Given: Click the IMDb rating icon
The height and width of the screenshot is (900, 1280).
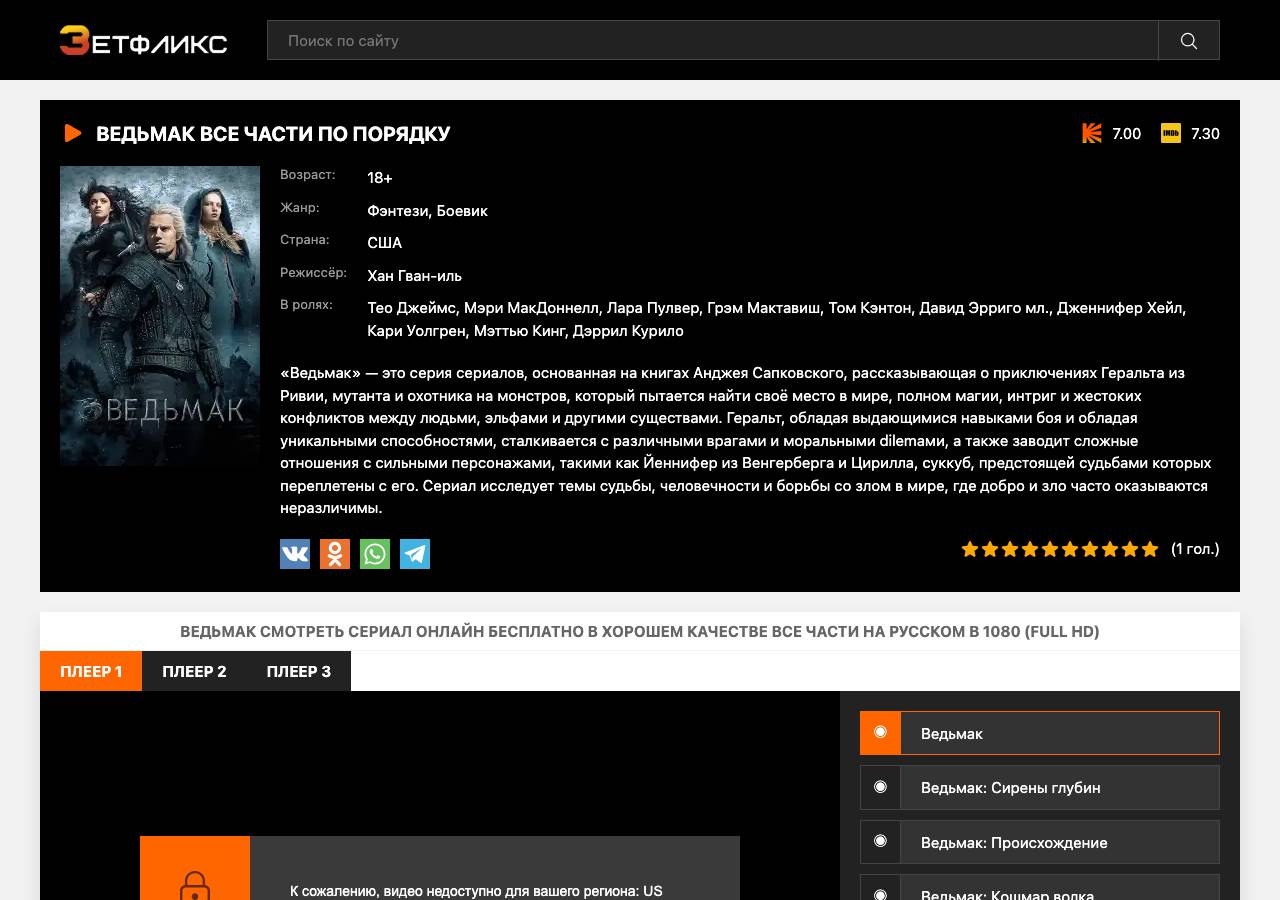Looking at the screenshot, I should click(1171, 133).
